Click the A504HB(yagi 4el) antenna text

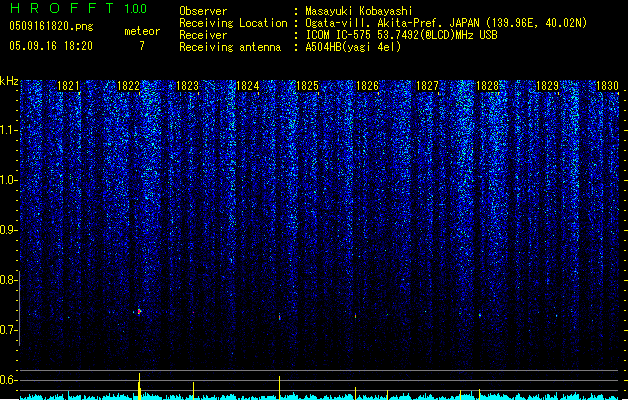[353, 47]
